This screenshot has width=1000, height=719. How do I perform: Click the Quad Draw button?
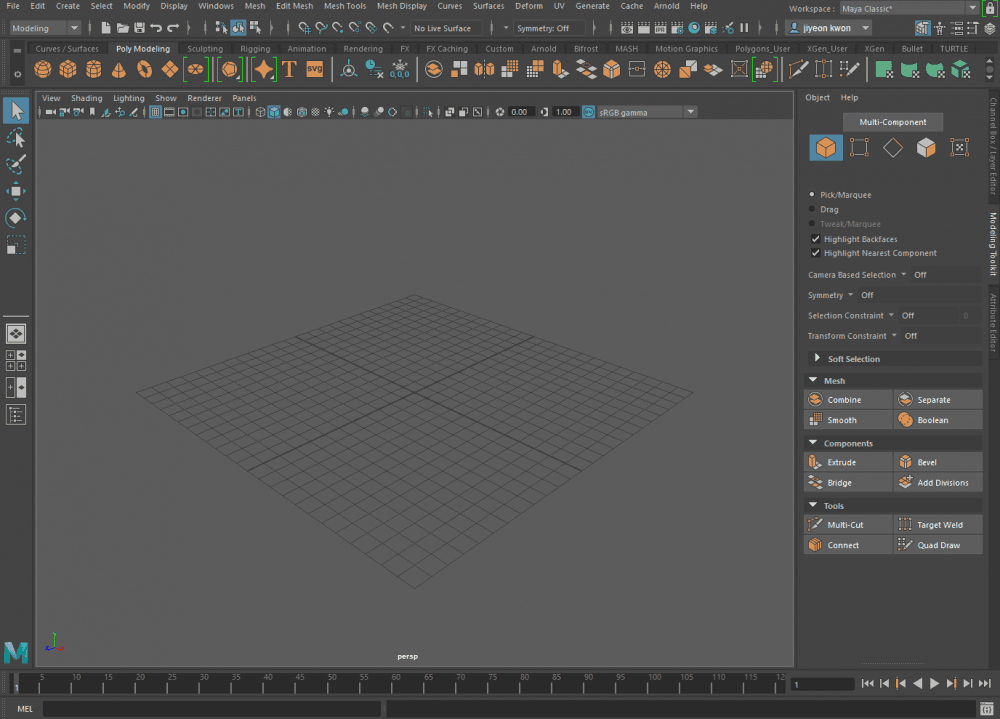tap(938, 545)
